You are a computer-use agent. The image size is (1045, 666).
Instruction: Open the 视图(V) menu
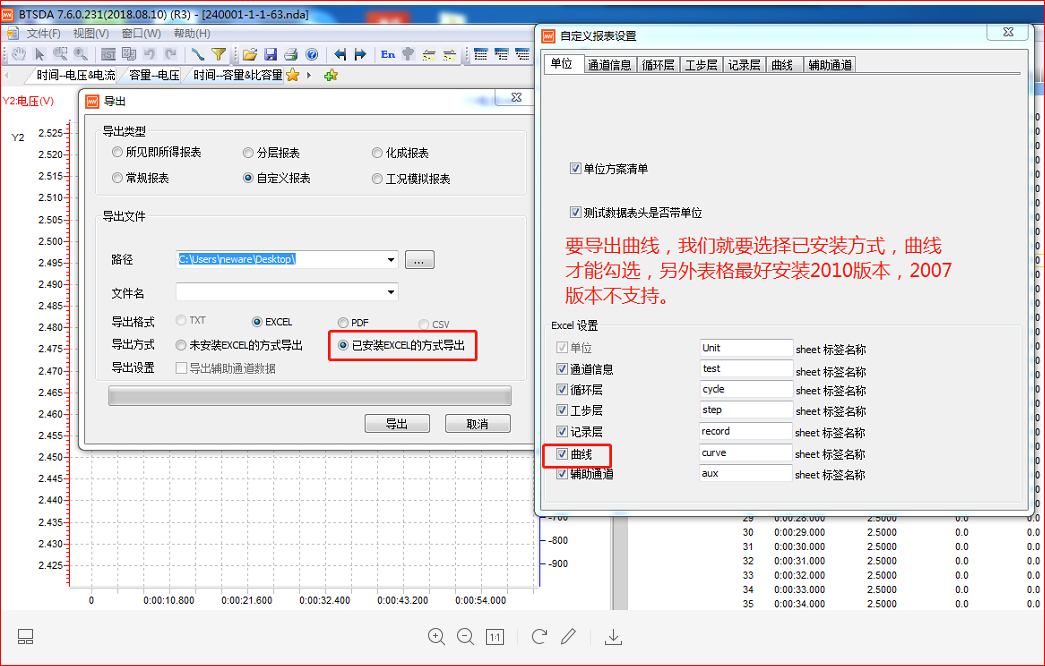pyautogui.click(x=91, y=33)
